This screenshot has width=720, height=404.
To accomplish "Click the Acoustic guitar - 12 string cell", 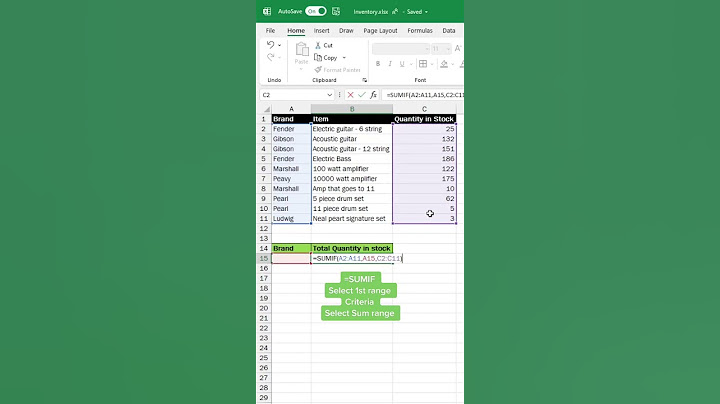I will [352, 149].
